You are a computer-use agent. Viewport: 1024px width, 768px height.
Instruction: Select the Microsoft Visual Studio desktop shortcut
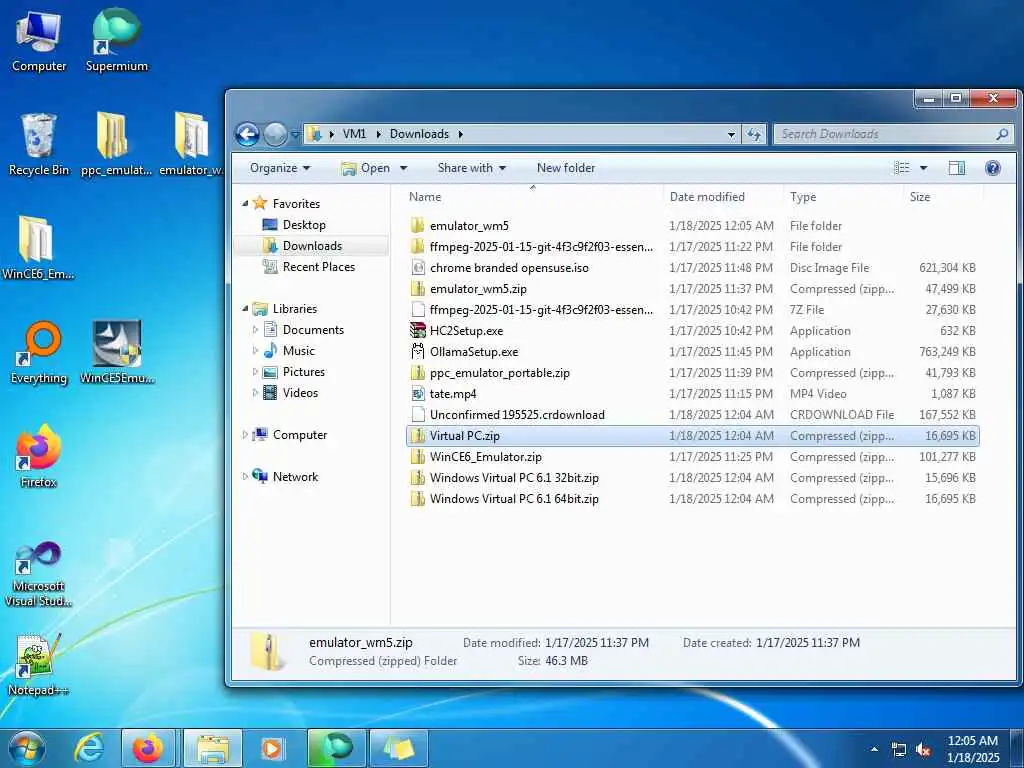click(x=38, y=574)
